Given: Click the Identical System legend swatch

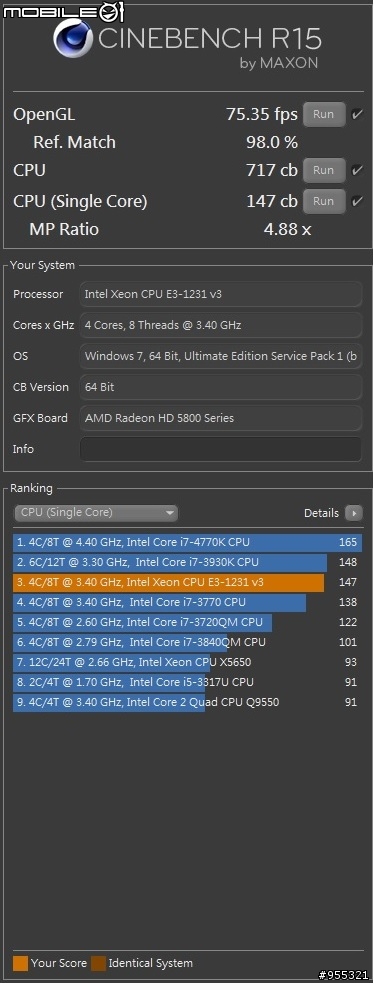Looking at the screenshot, I should [x=98, y=963].
